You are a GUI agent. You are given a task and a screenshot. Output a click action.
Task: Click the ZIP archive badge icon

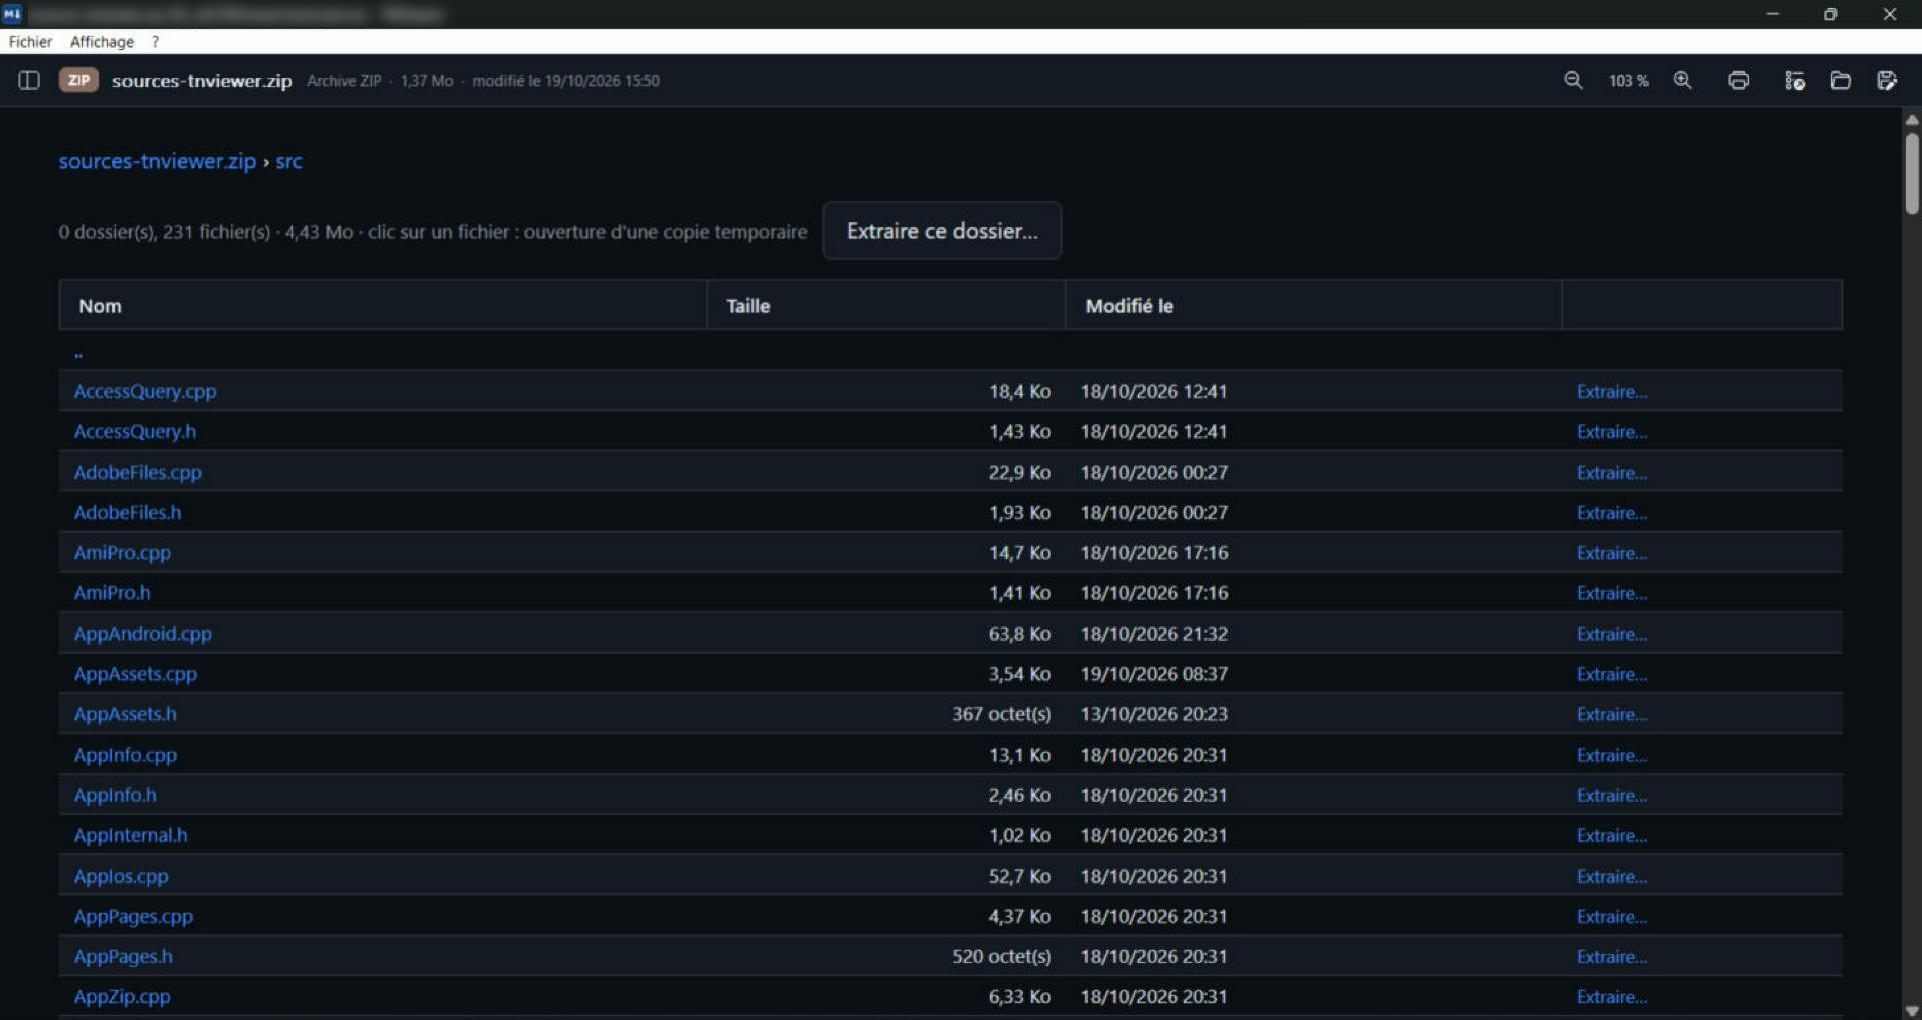(79, 80)
